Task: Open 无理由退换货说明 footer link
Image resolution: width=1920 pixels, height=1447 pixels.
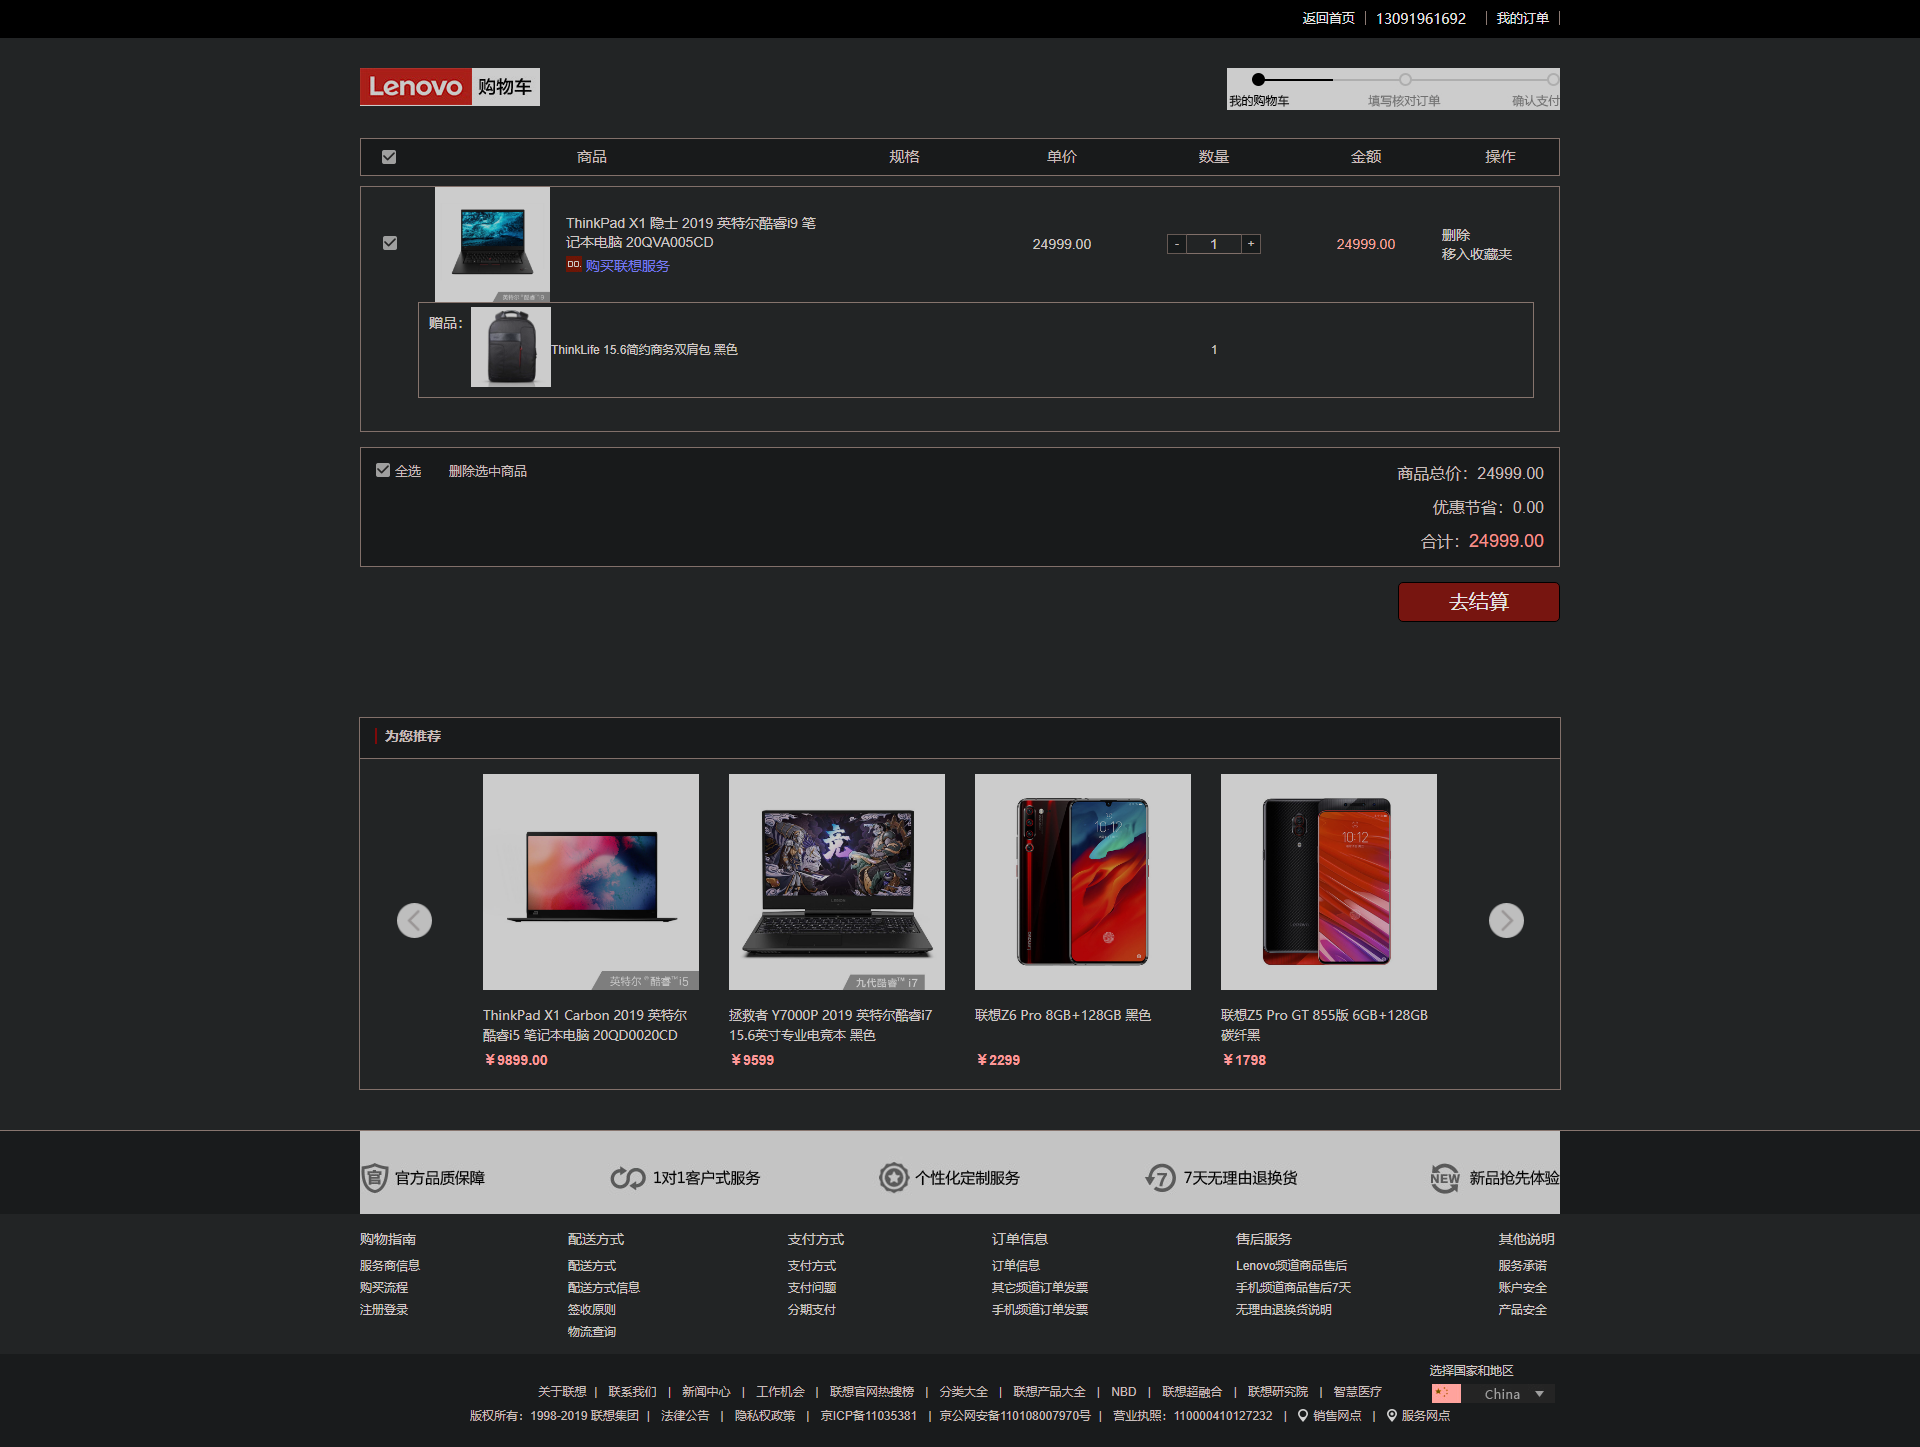Action: pos(1284,1310)
